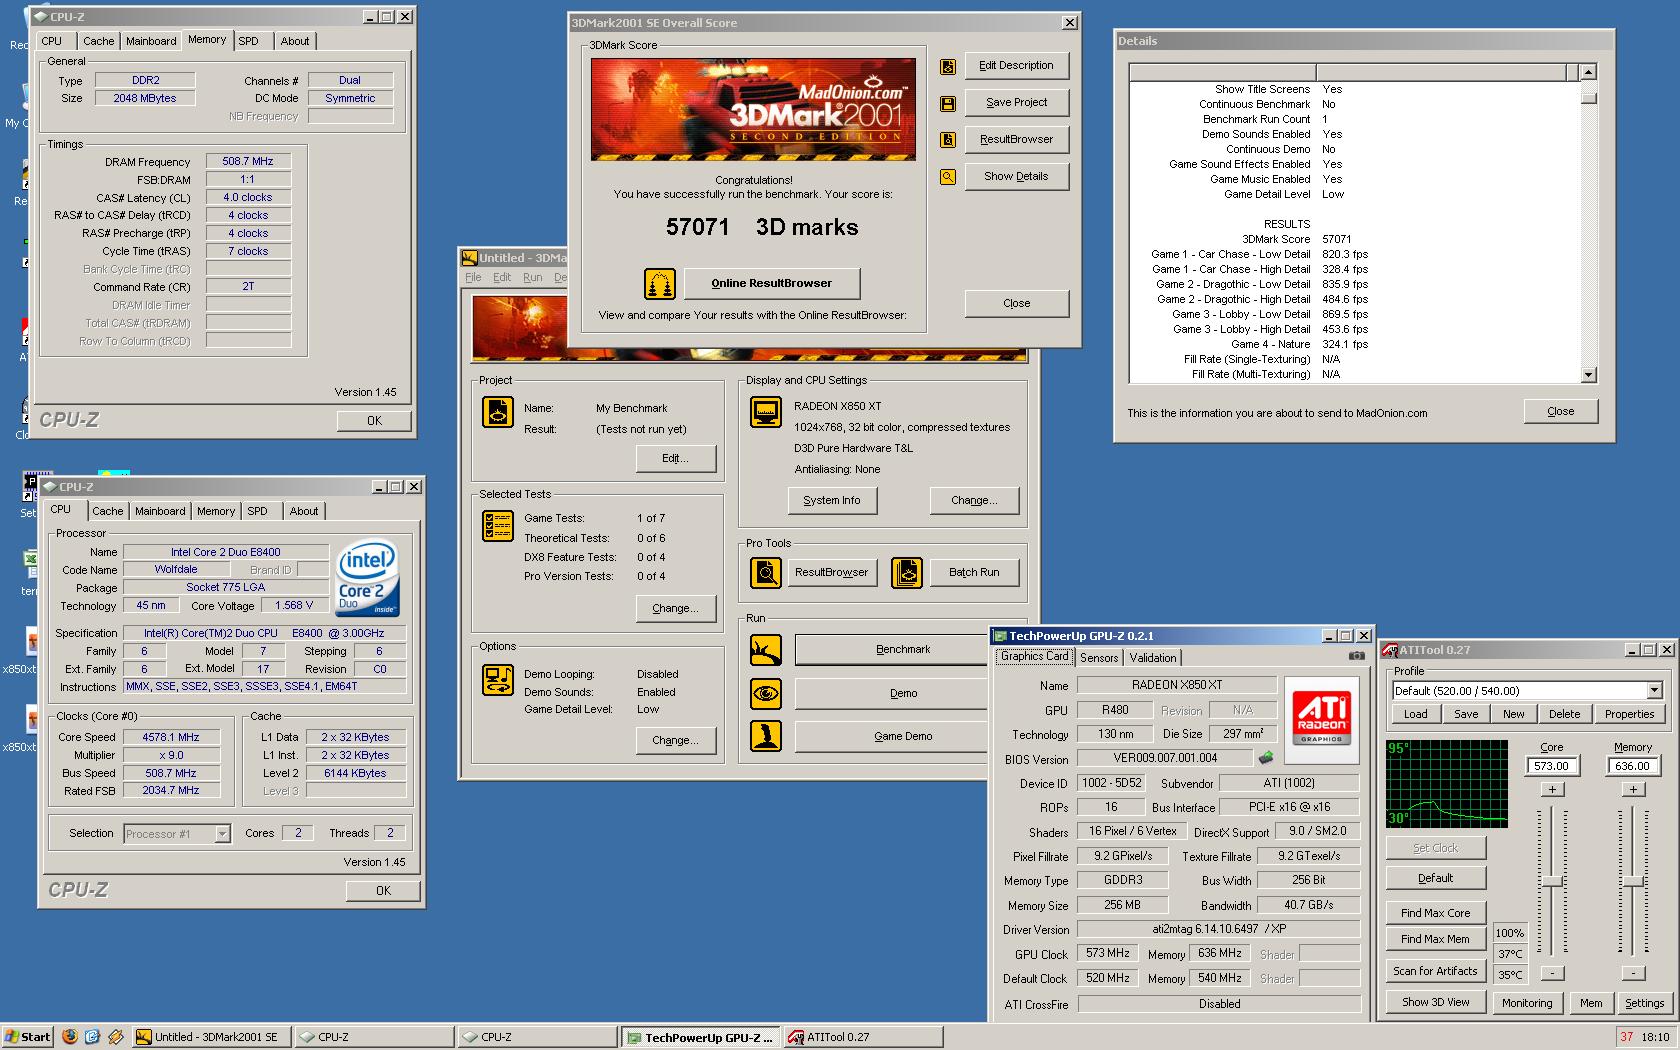Click the Edit Description button
The image size is (1680, 1050).
(1016, 66)
